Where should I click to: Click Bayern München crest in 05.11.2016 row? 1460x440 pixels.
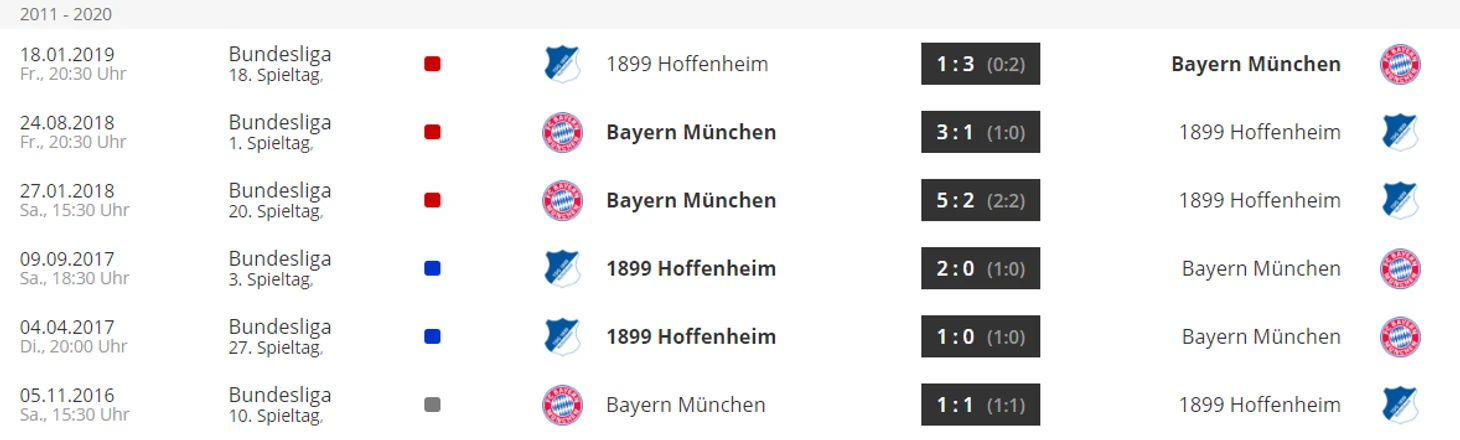click(x=562, y=404)
